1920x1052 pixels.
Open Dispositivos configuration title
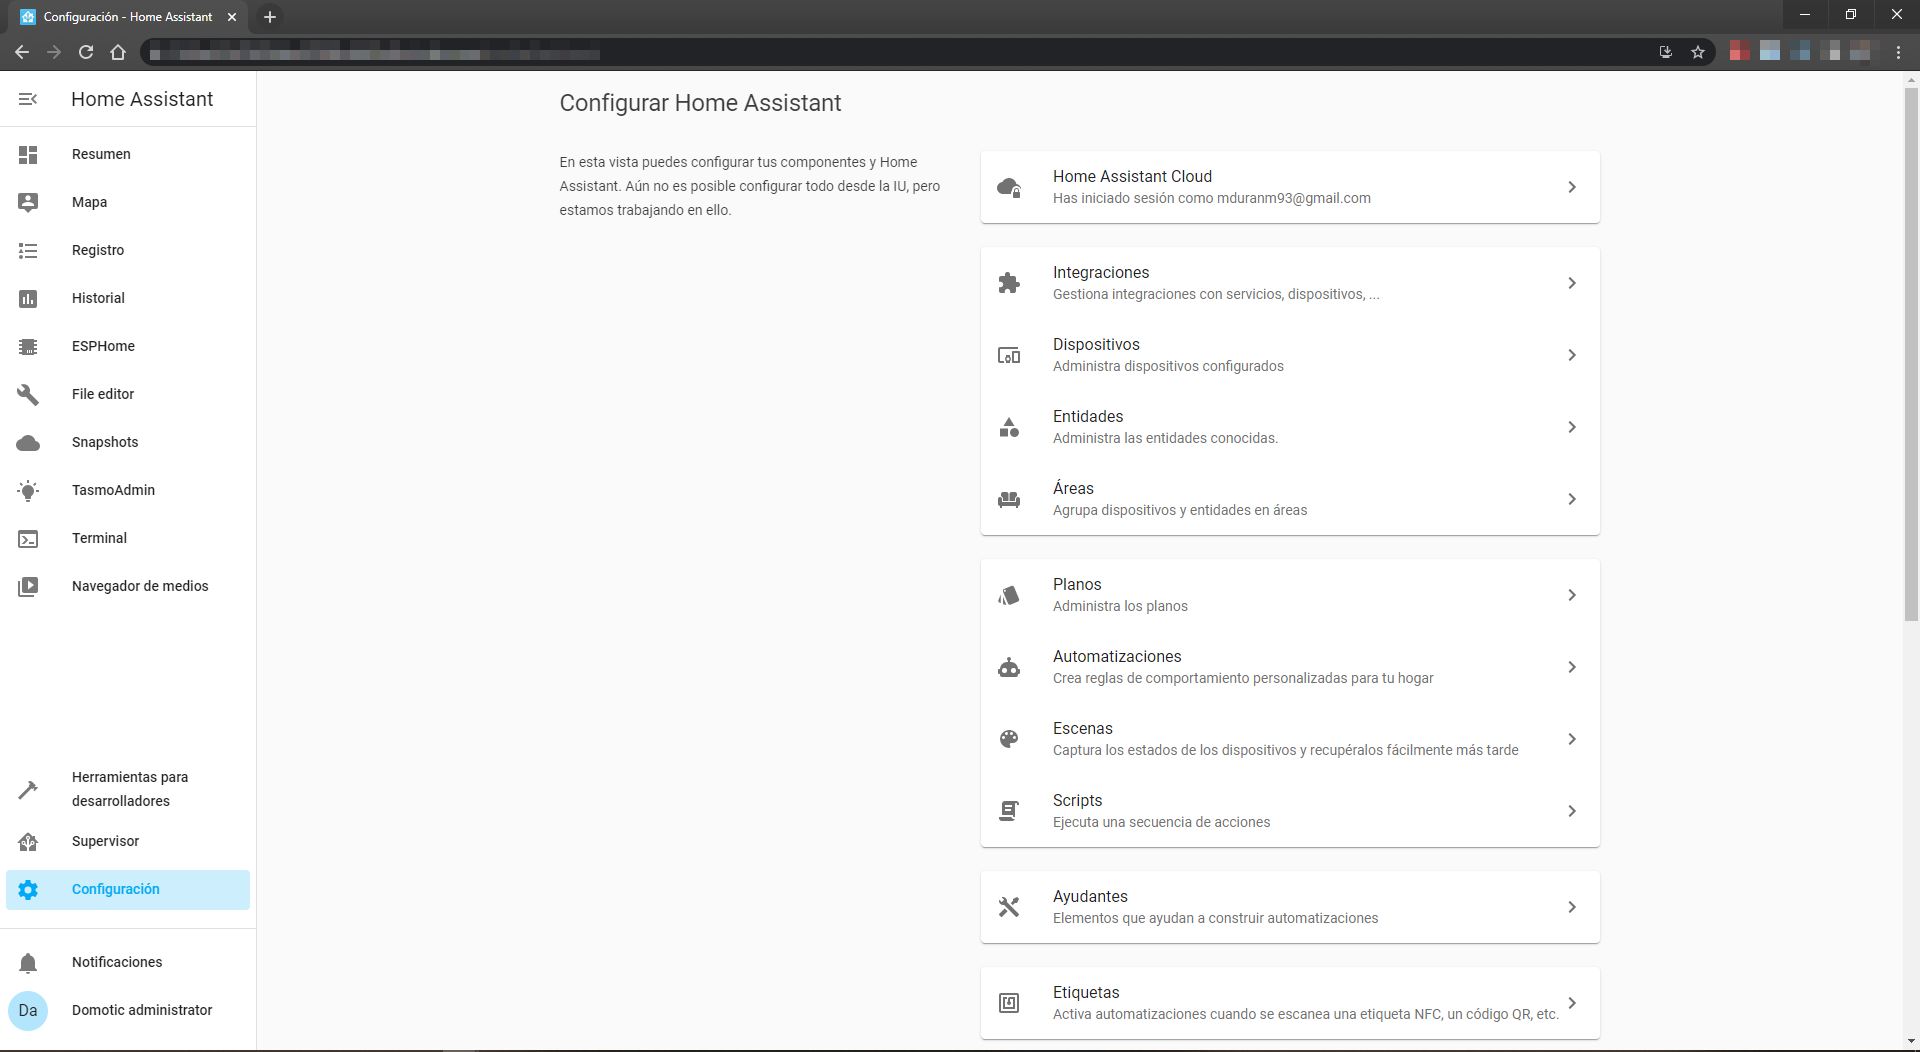(x=1096, y=344)
